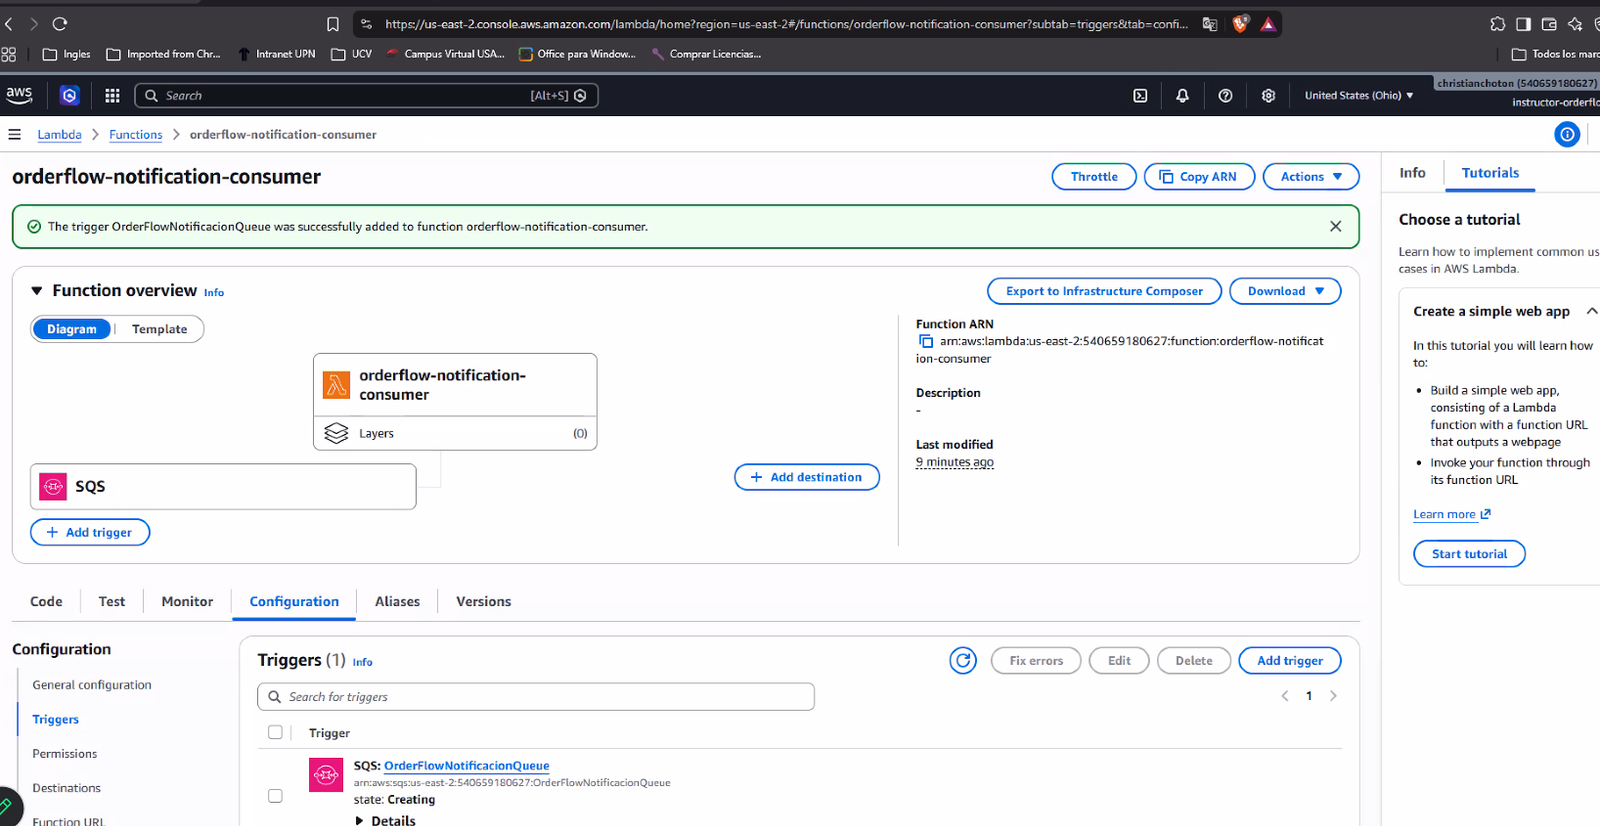This screenshot has width=1600, height=826.
Task: Click the AWS logo home icon
Action: coord(19,95)
